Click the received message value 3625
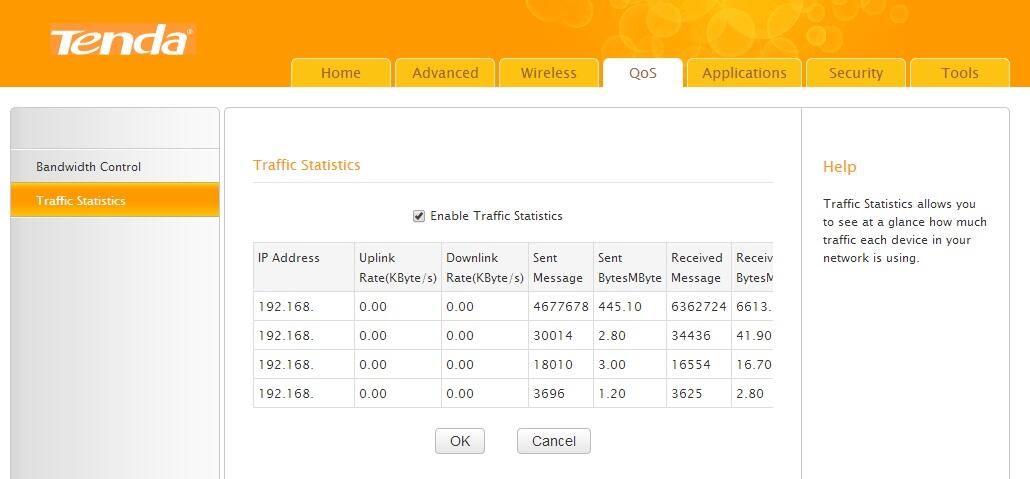The width and height of the screenshot is (1030, 479). 686,394
